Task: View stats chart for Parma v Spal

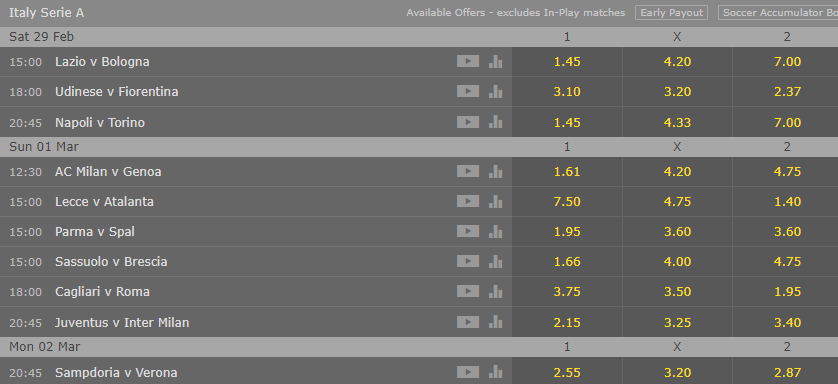Action: pos(495,231)
